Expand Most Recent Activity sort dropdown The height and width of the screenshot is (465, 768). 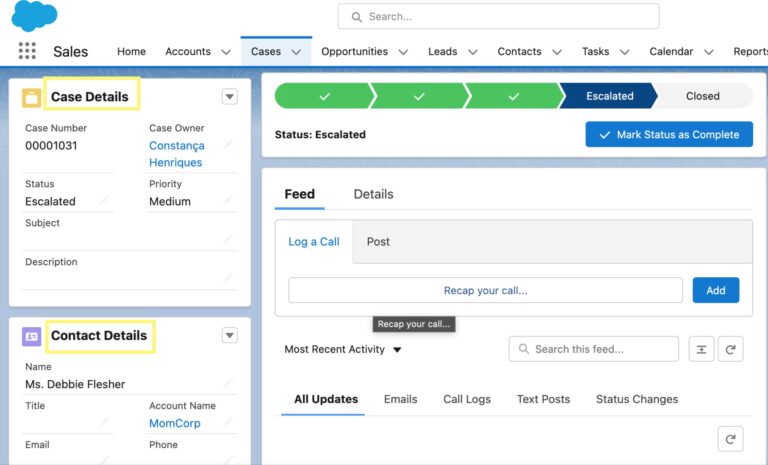(x=397, y=350)
